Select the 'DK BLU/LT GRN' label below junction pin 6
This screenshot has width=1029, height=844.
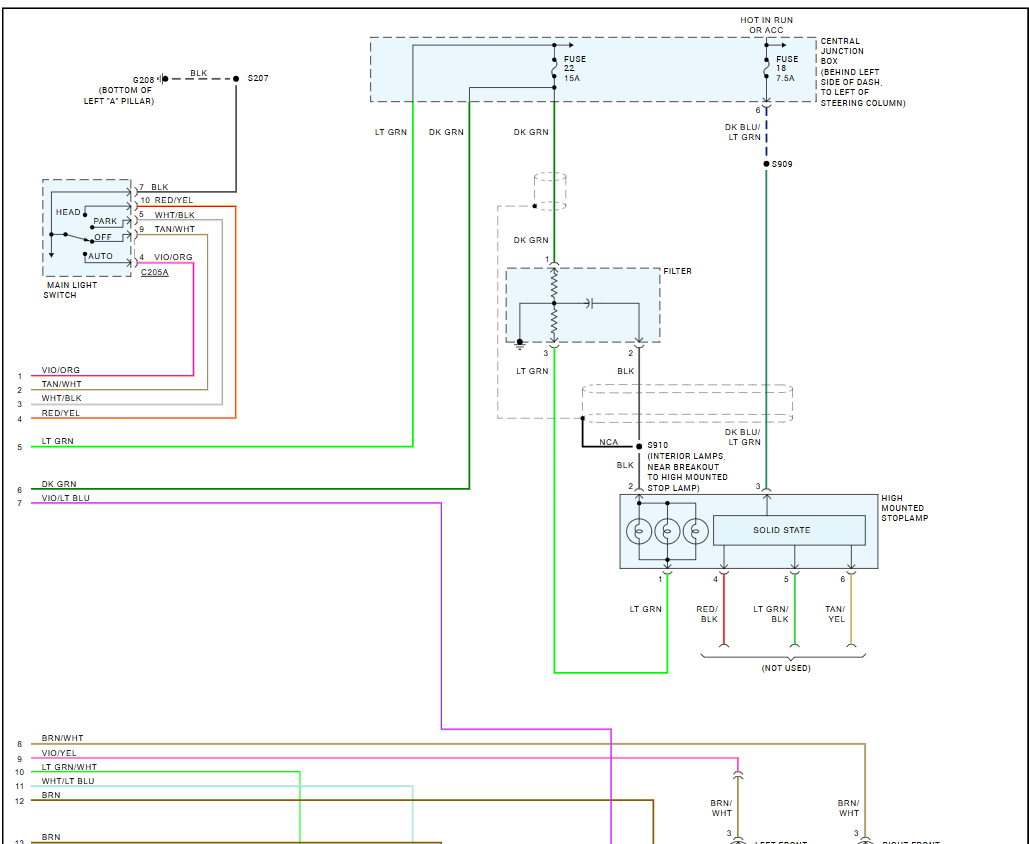[743, 133]
